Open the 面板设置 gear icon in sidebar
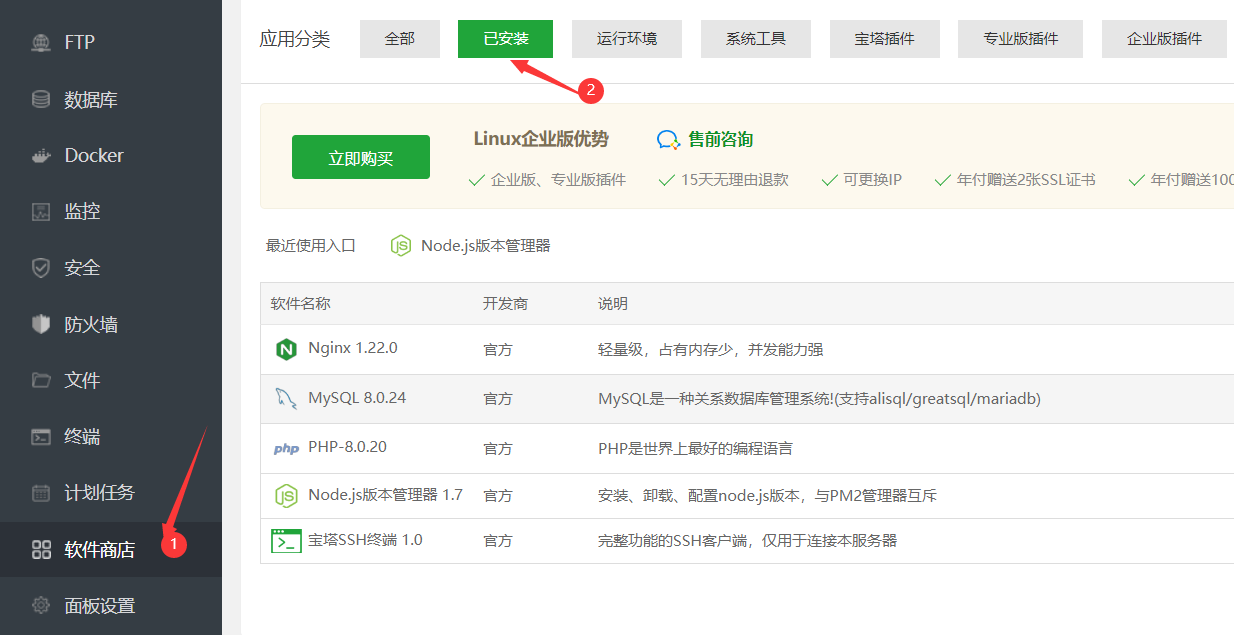1234x635 pixels. pos(41,605)
